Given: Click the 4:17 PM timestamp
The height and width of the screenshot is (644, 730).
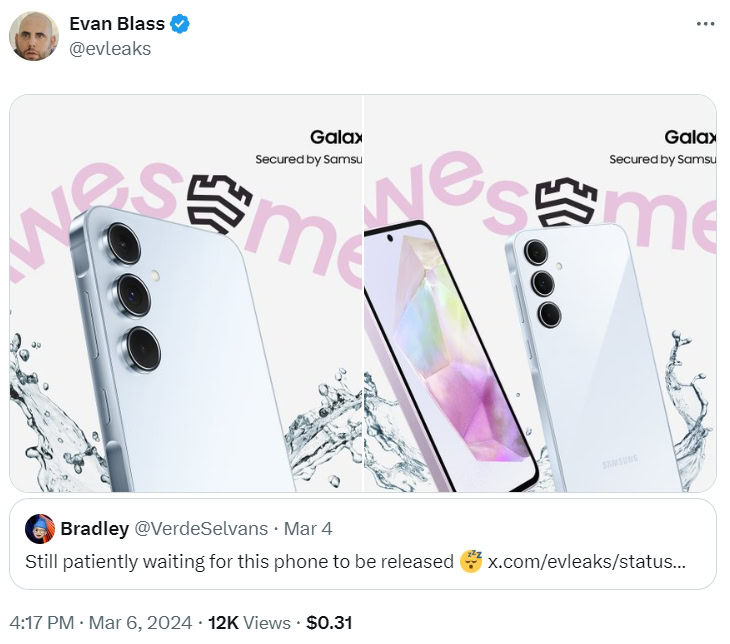Looking at the screenshot, I should (41, 622).
